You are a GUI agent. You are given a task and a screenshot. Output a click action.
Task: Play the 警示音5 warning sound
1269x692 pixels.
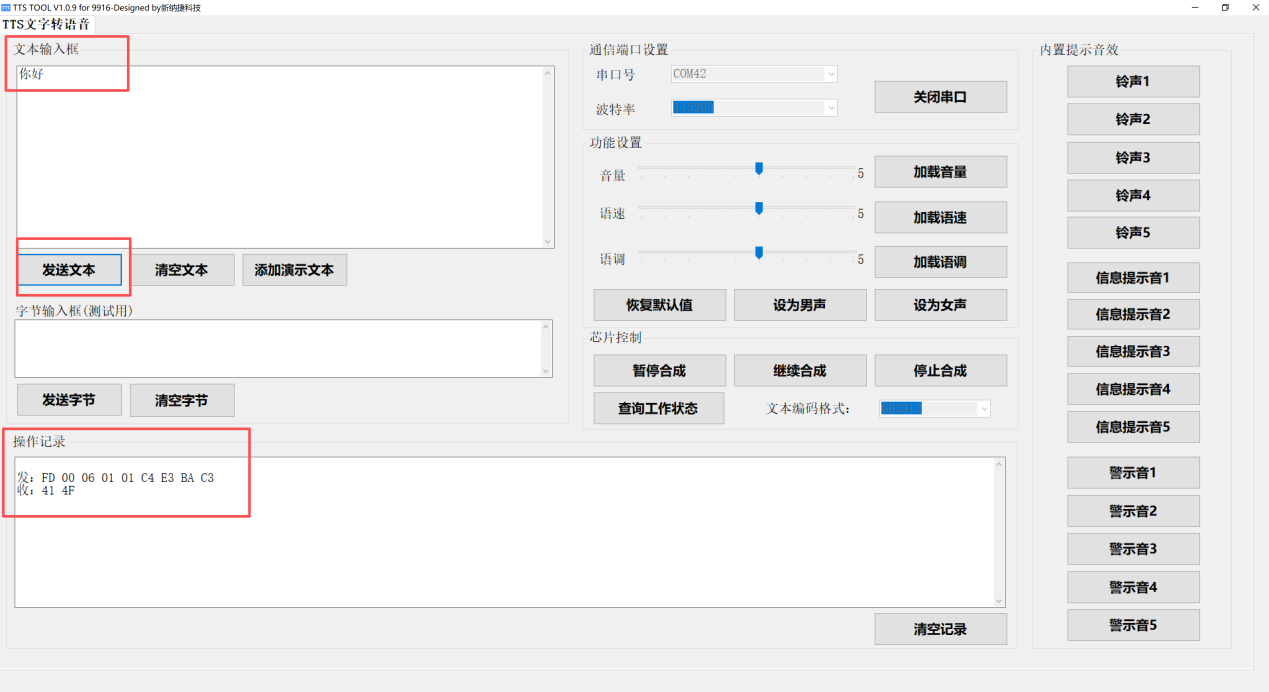coord(1133,624)
